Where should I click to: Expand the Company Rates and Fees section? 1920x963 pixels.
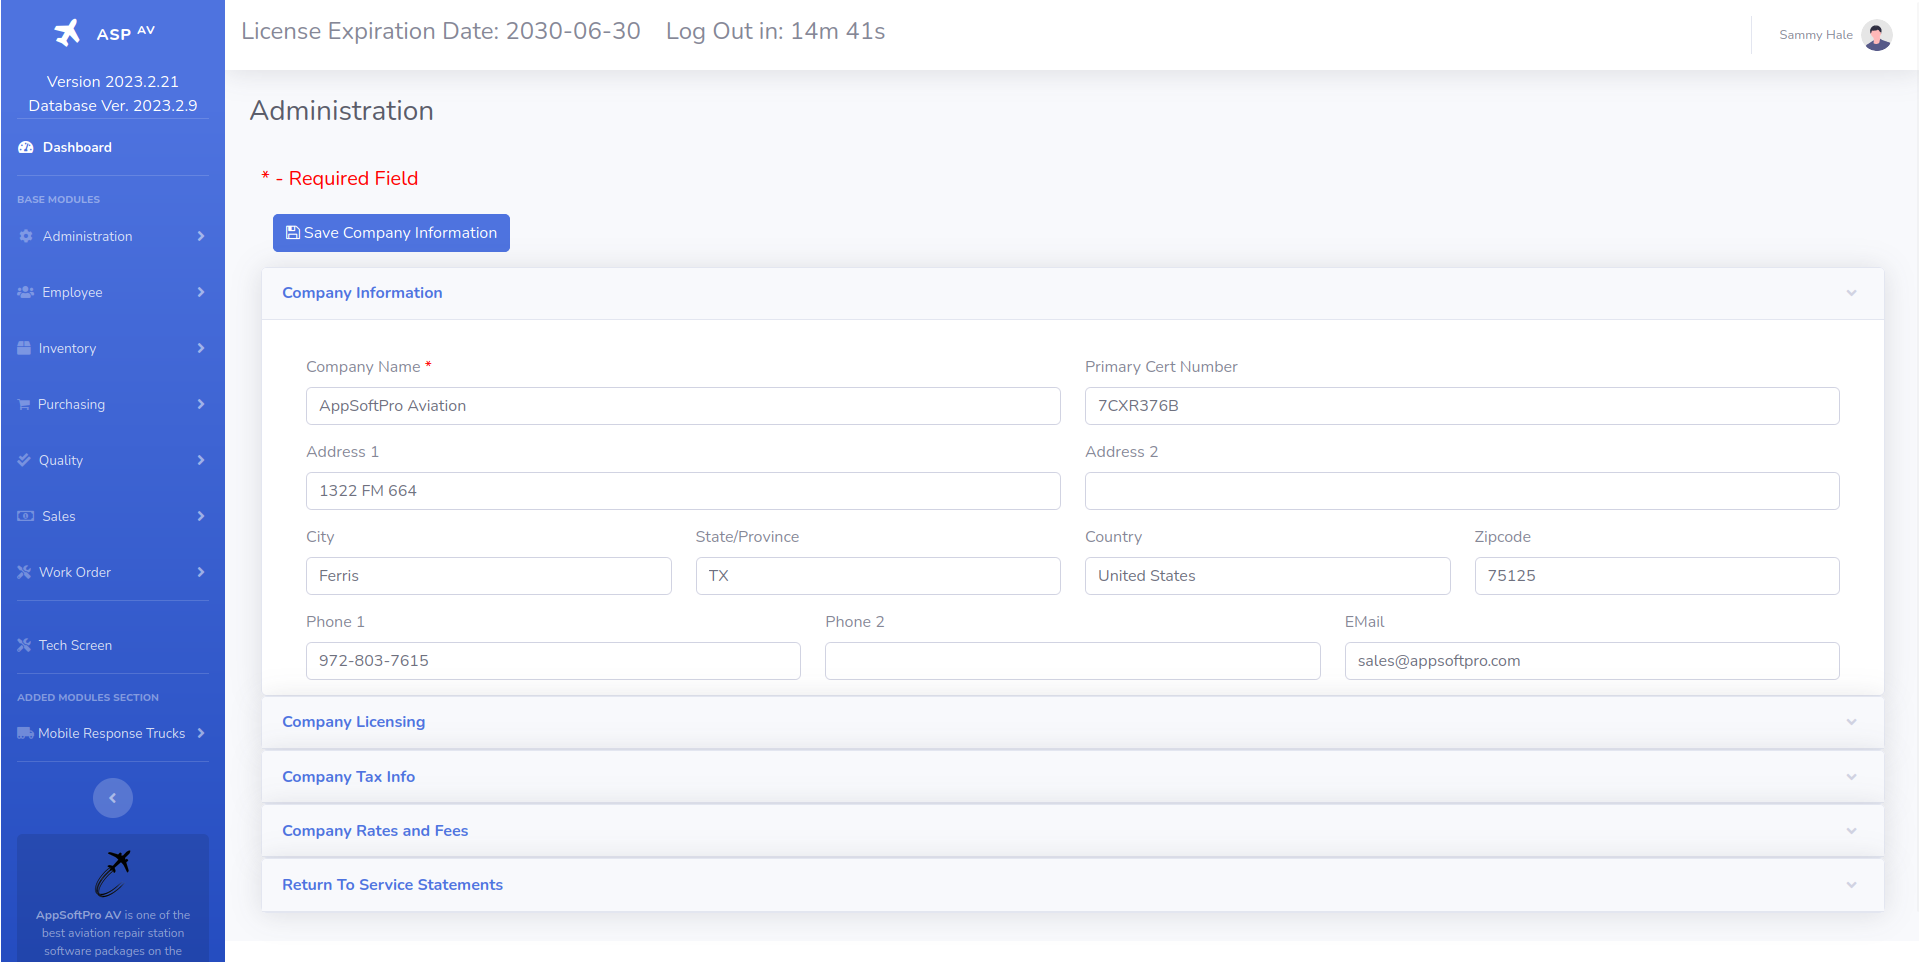375,831
